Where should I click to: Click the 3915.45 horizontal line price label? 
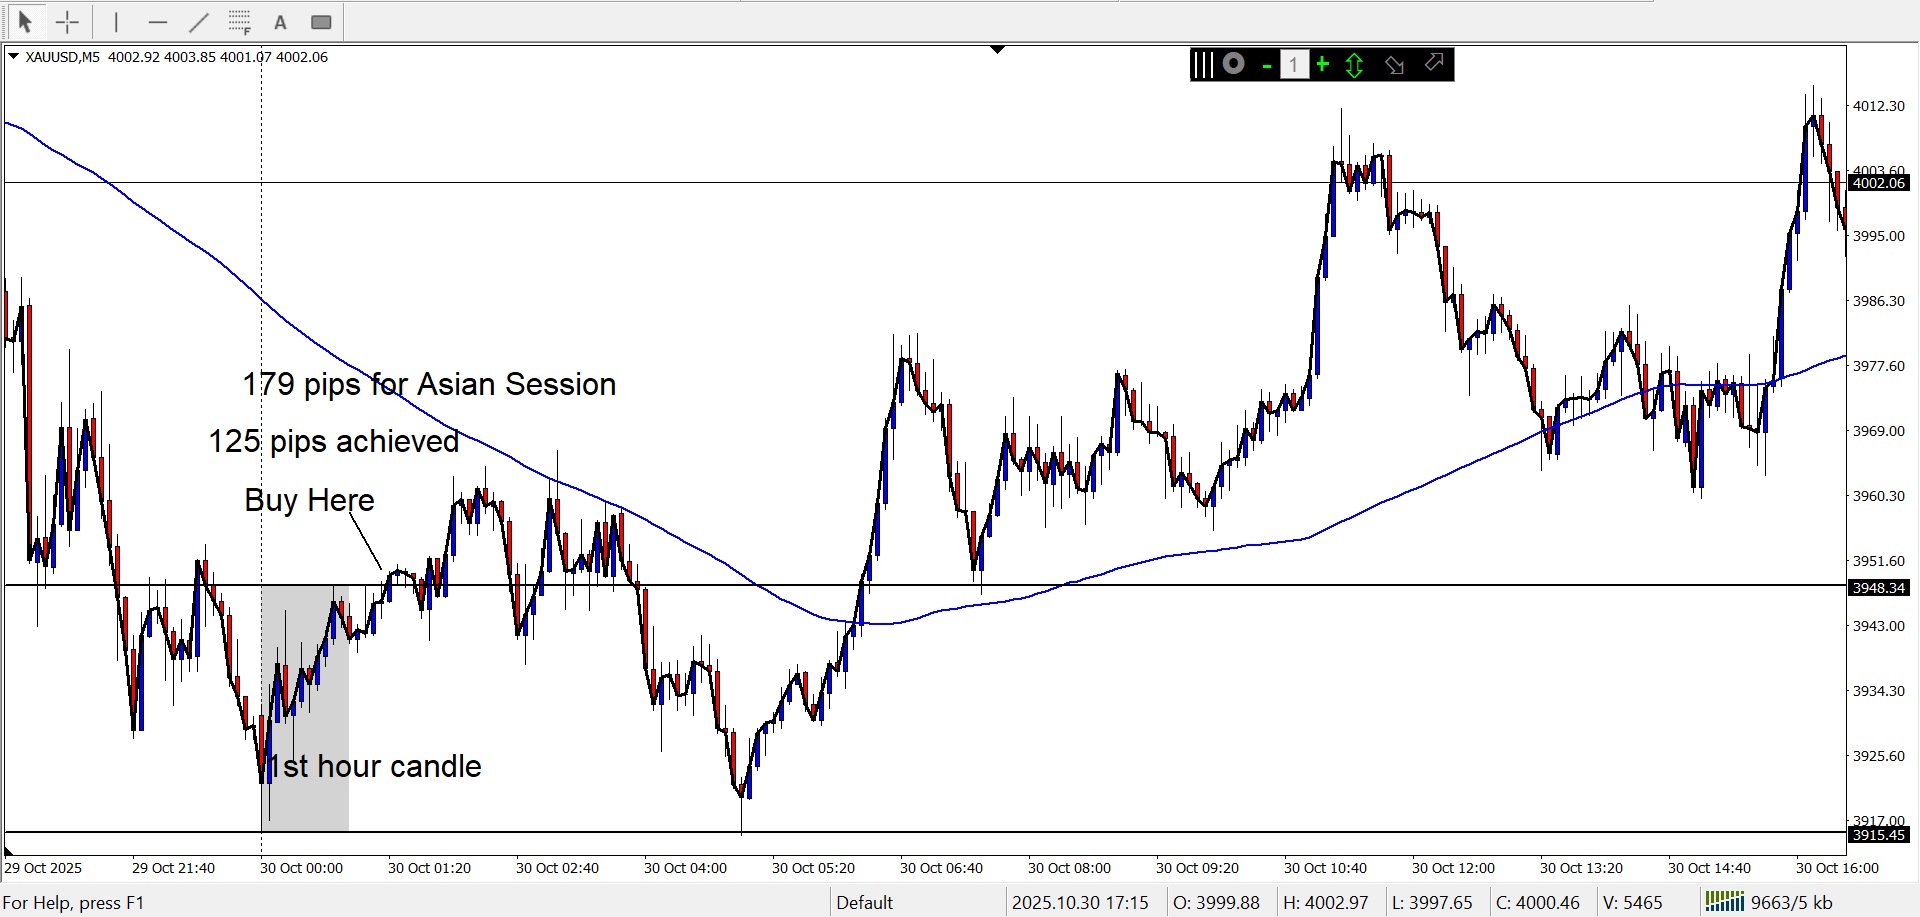[1879, 835]
